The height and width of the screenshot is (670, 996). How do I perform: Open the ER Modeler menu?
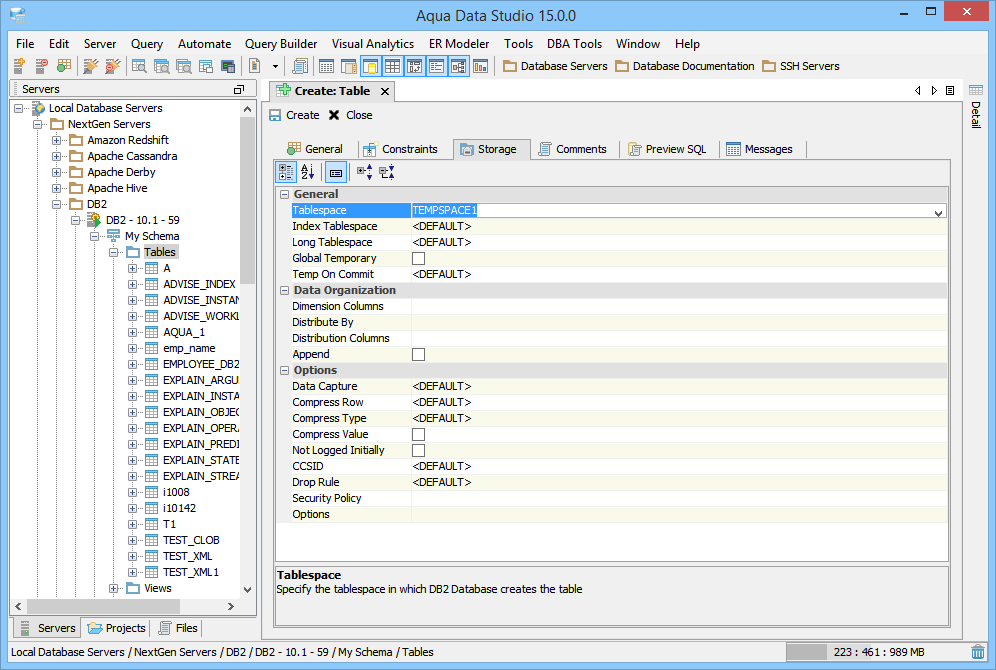tap(459, 44)
